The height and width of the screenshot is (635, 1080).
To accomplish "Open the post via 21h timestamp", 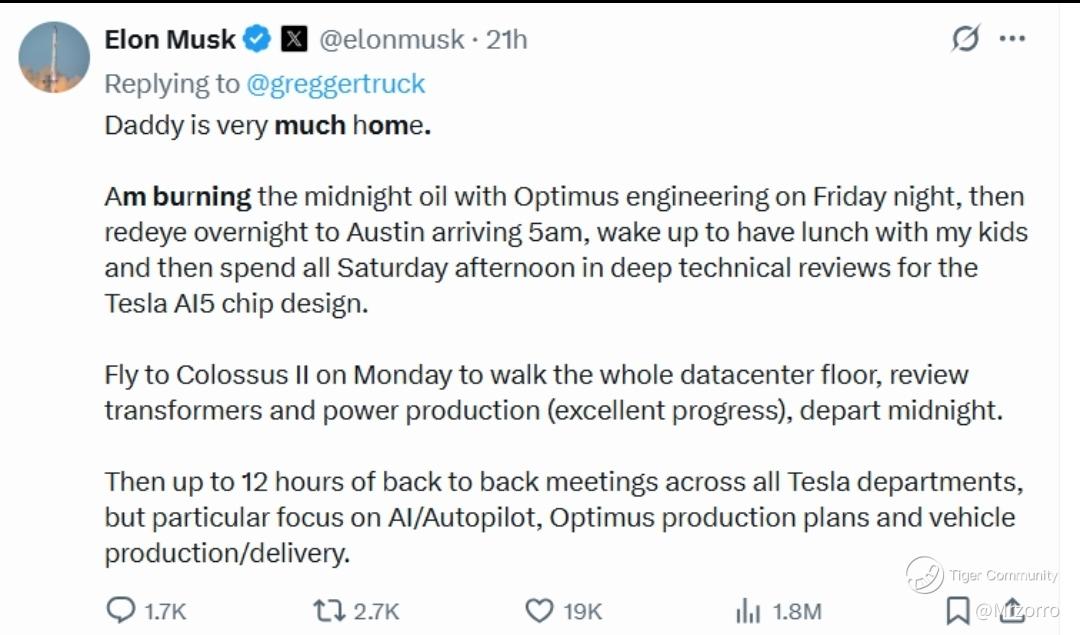I will coord(507,40).
